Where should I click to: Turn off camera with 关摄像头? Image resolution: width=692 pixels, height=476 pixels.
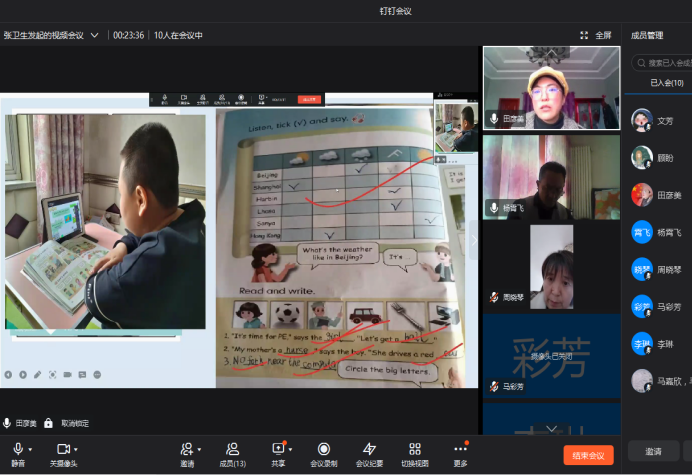pyautogui.click(x=63, y=454)
